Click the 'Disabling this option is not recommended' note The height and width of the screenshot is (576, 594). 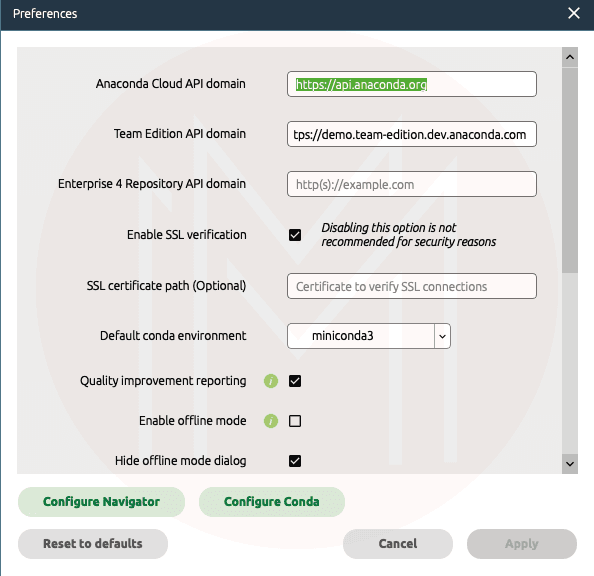click(408, 235)
